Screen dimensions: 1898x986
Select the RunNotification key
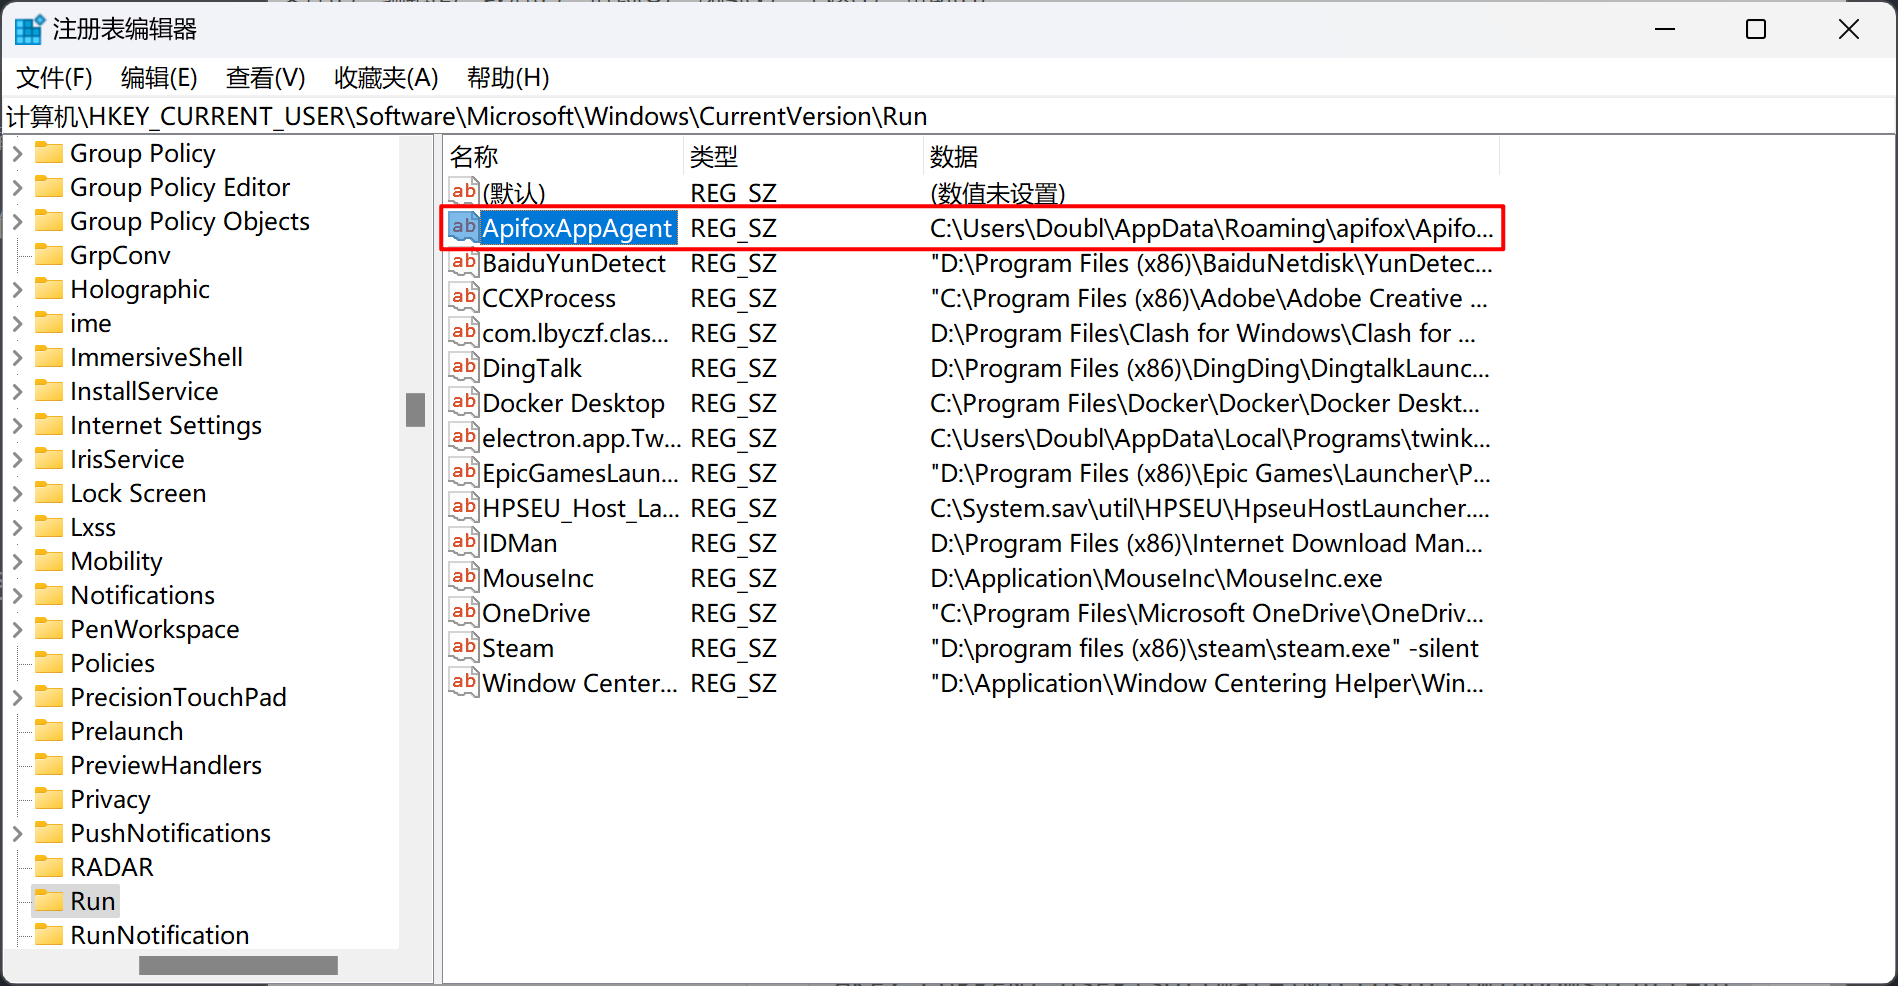coord(160,935)
